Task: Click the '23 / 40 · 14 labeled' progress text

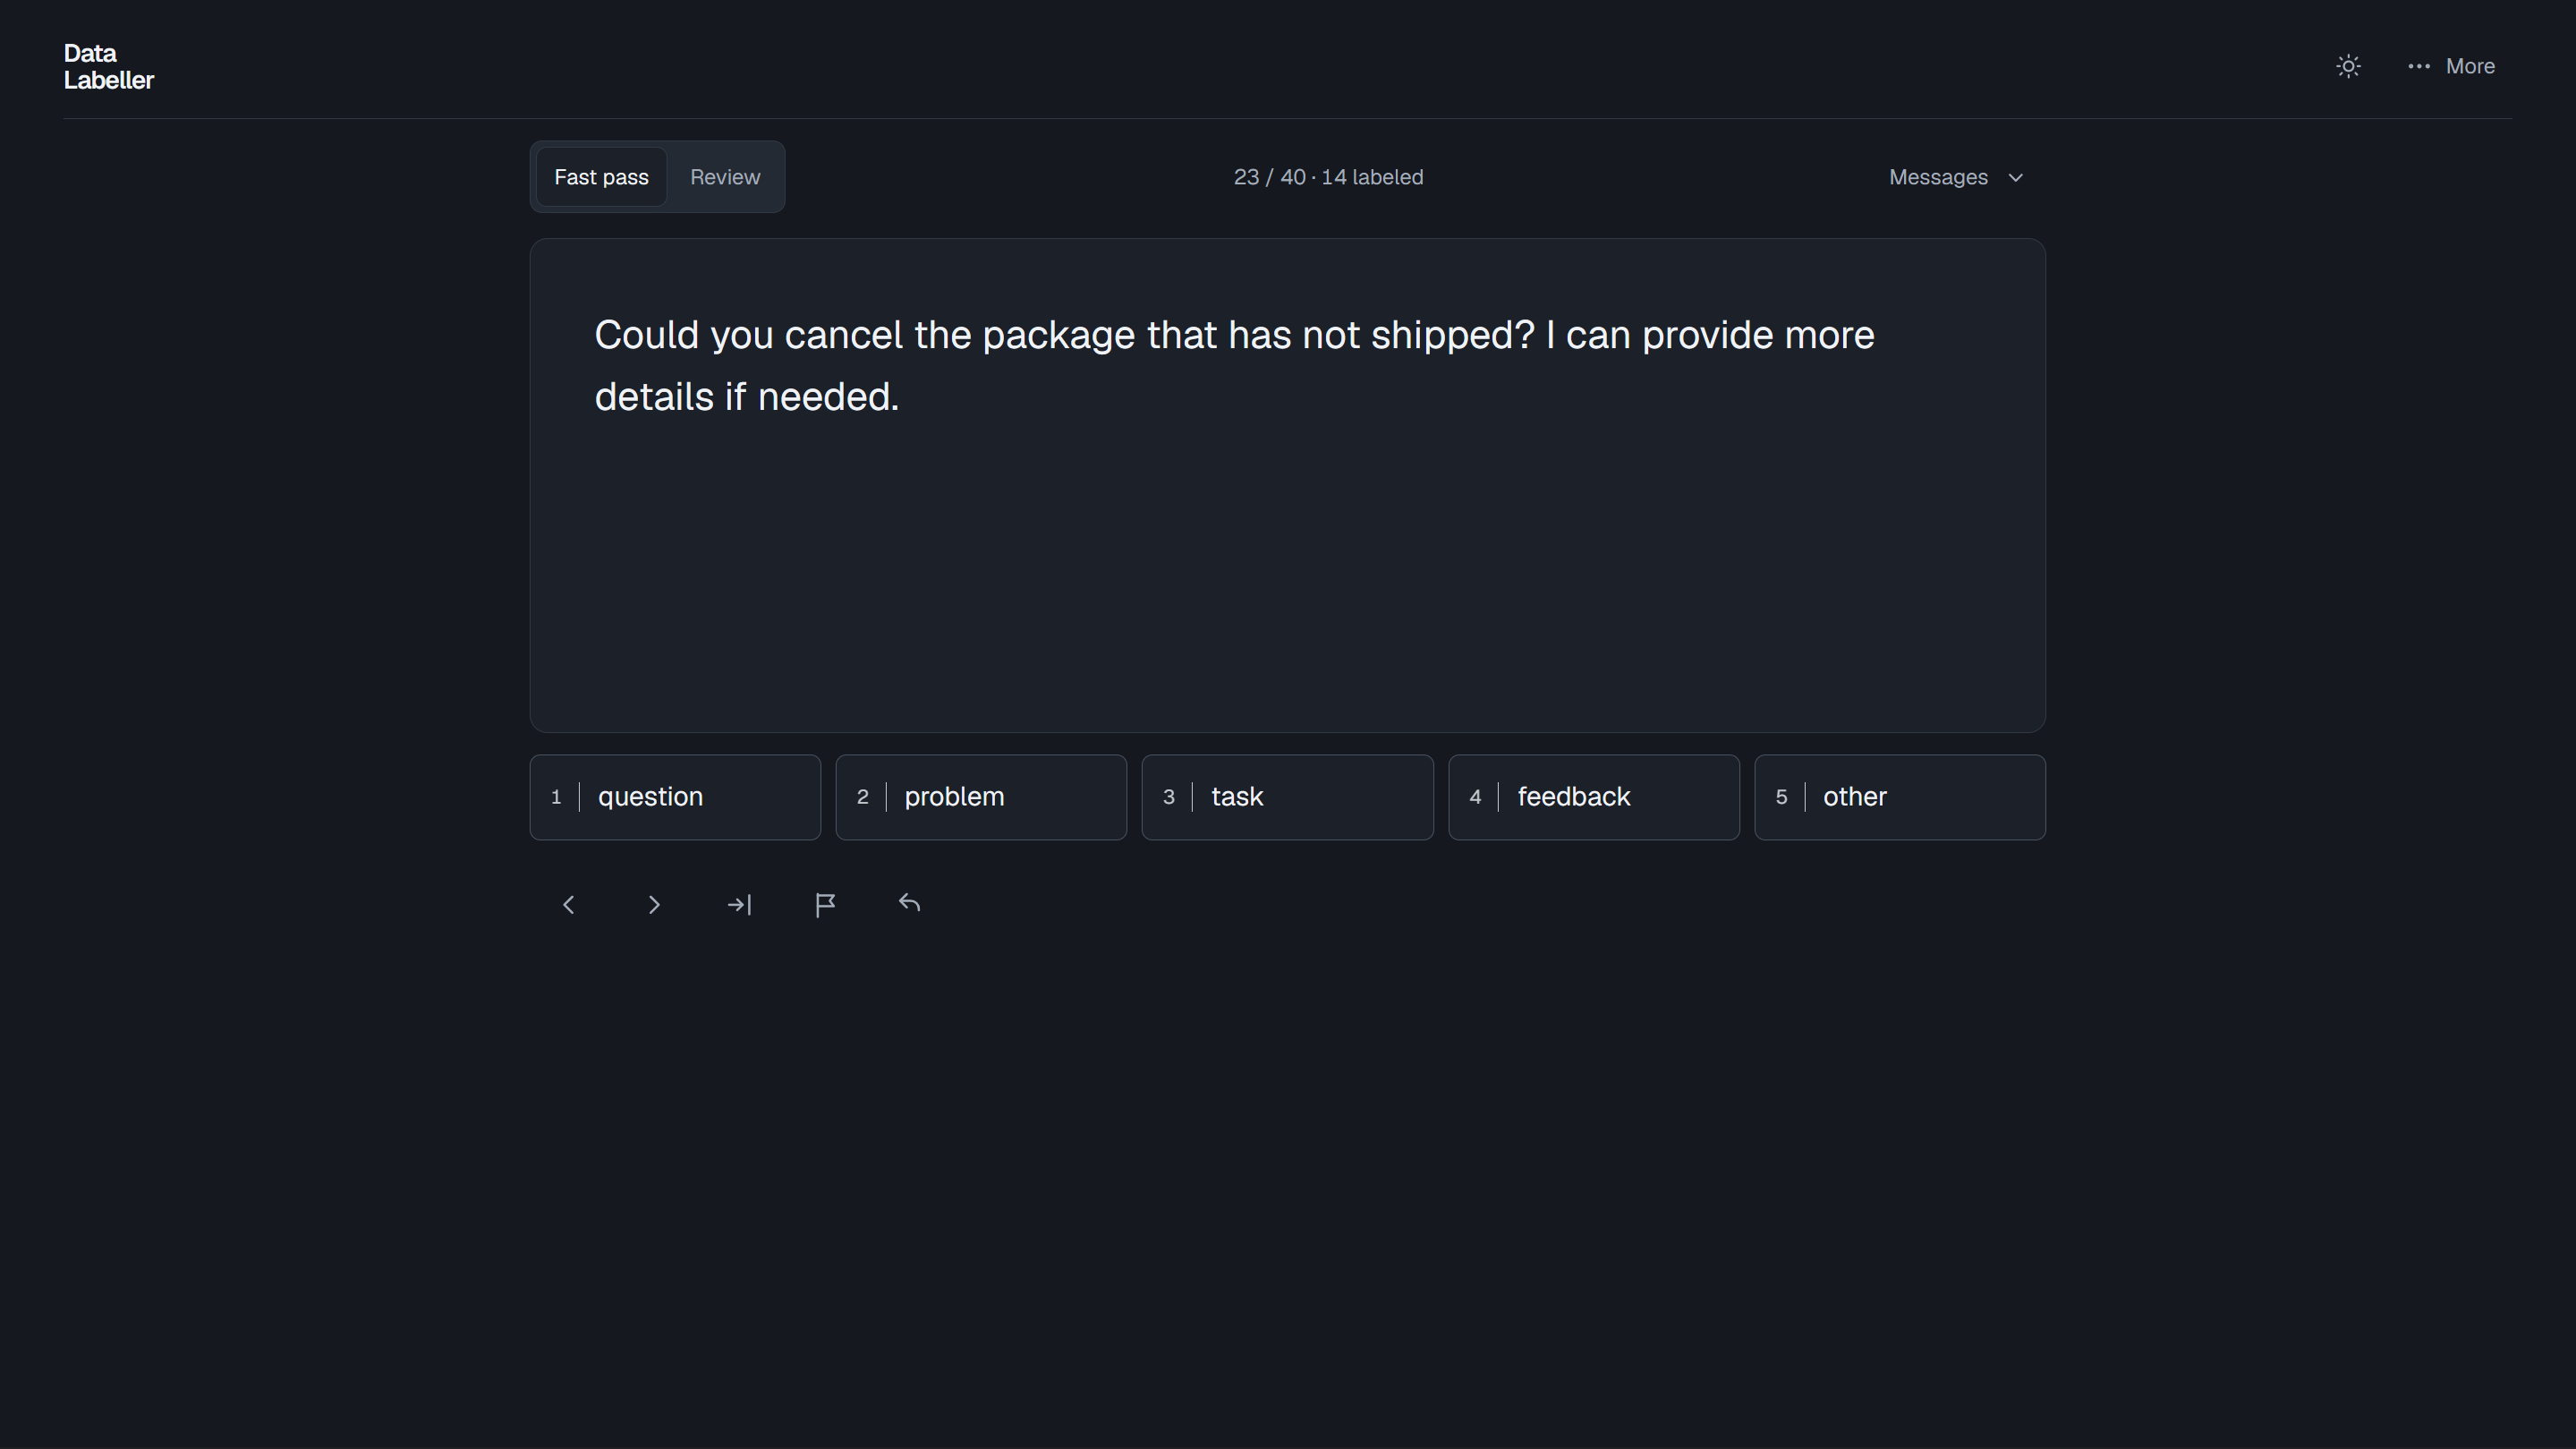Action: pyautogui.click(x=1328, y=177)
